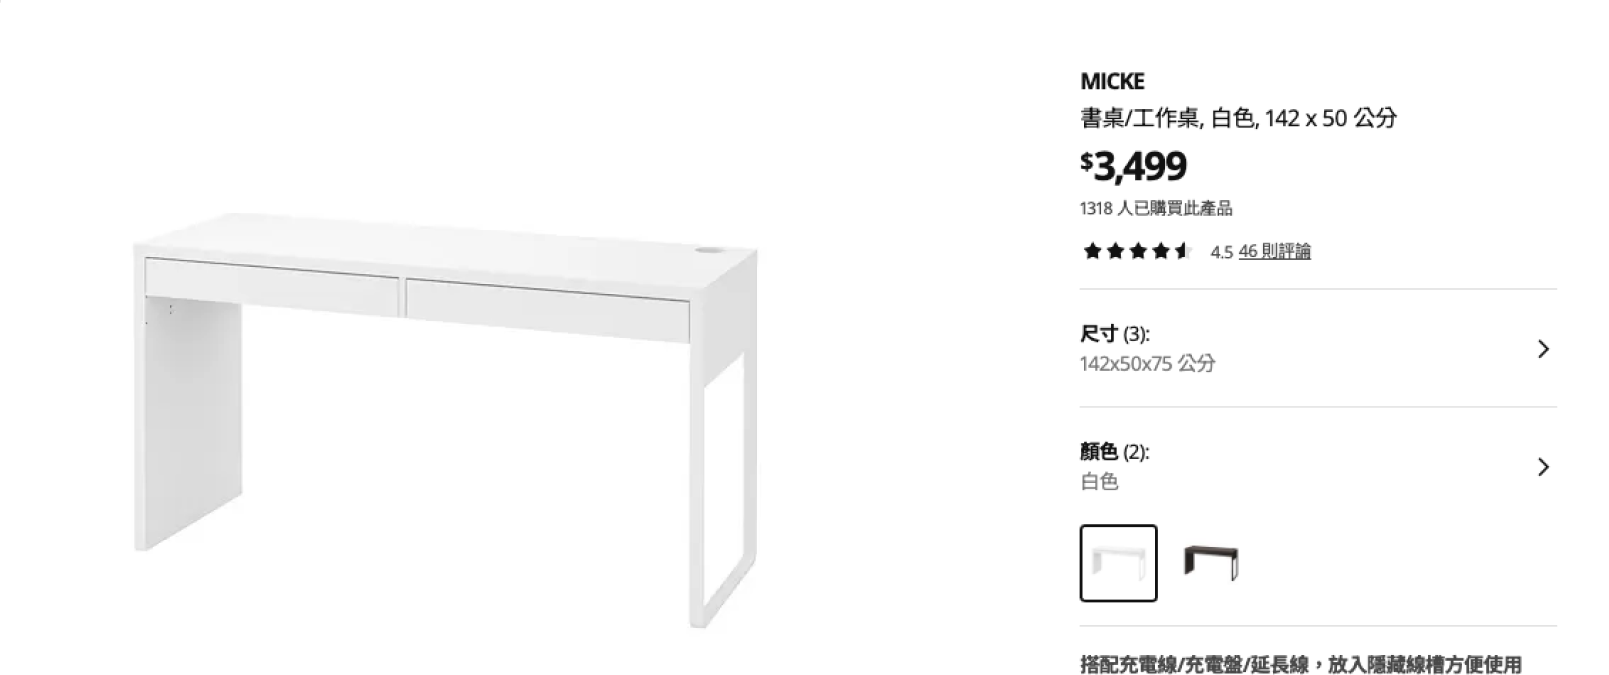Open the 顏色 (2) color row
Screen dimensions: 1609x675
(1318, 466)
